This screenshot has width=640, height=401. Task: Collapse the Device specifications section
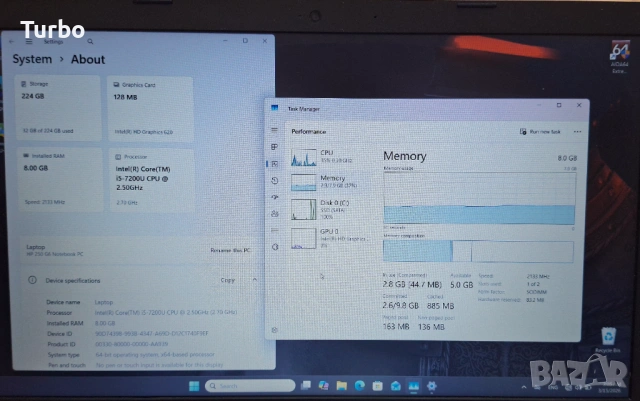[x=255, y=280]
